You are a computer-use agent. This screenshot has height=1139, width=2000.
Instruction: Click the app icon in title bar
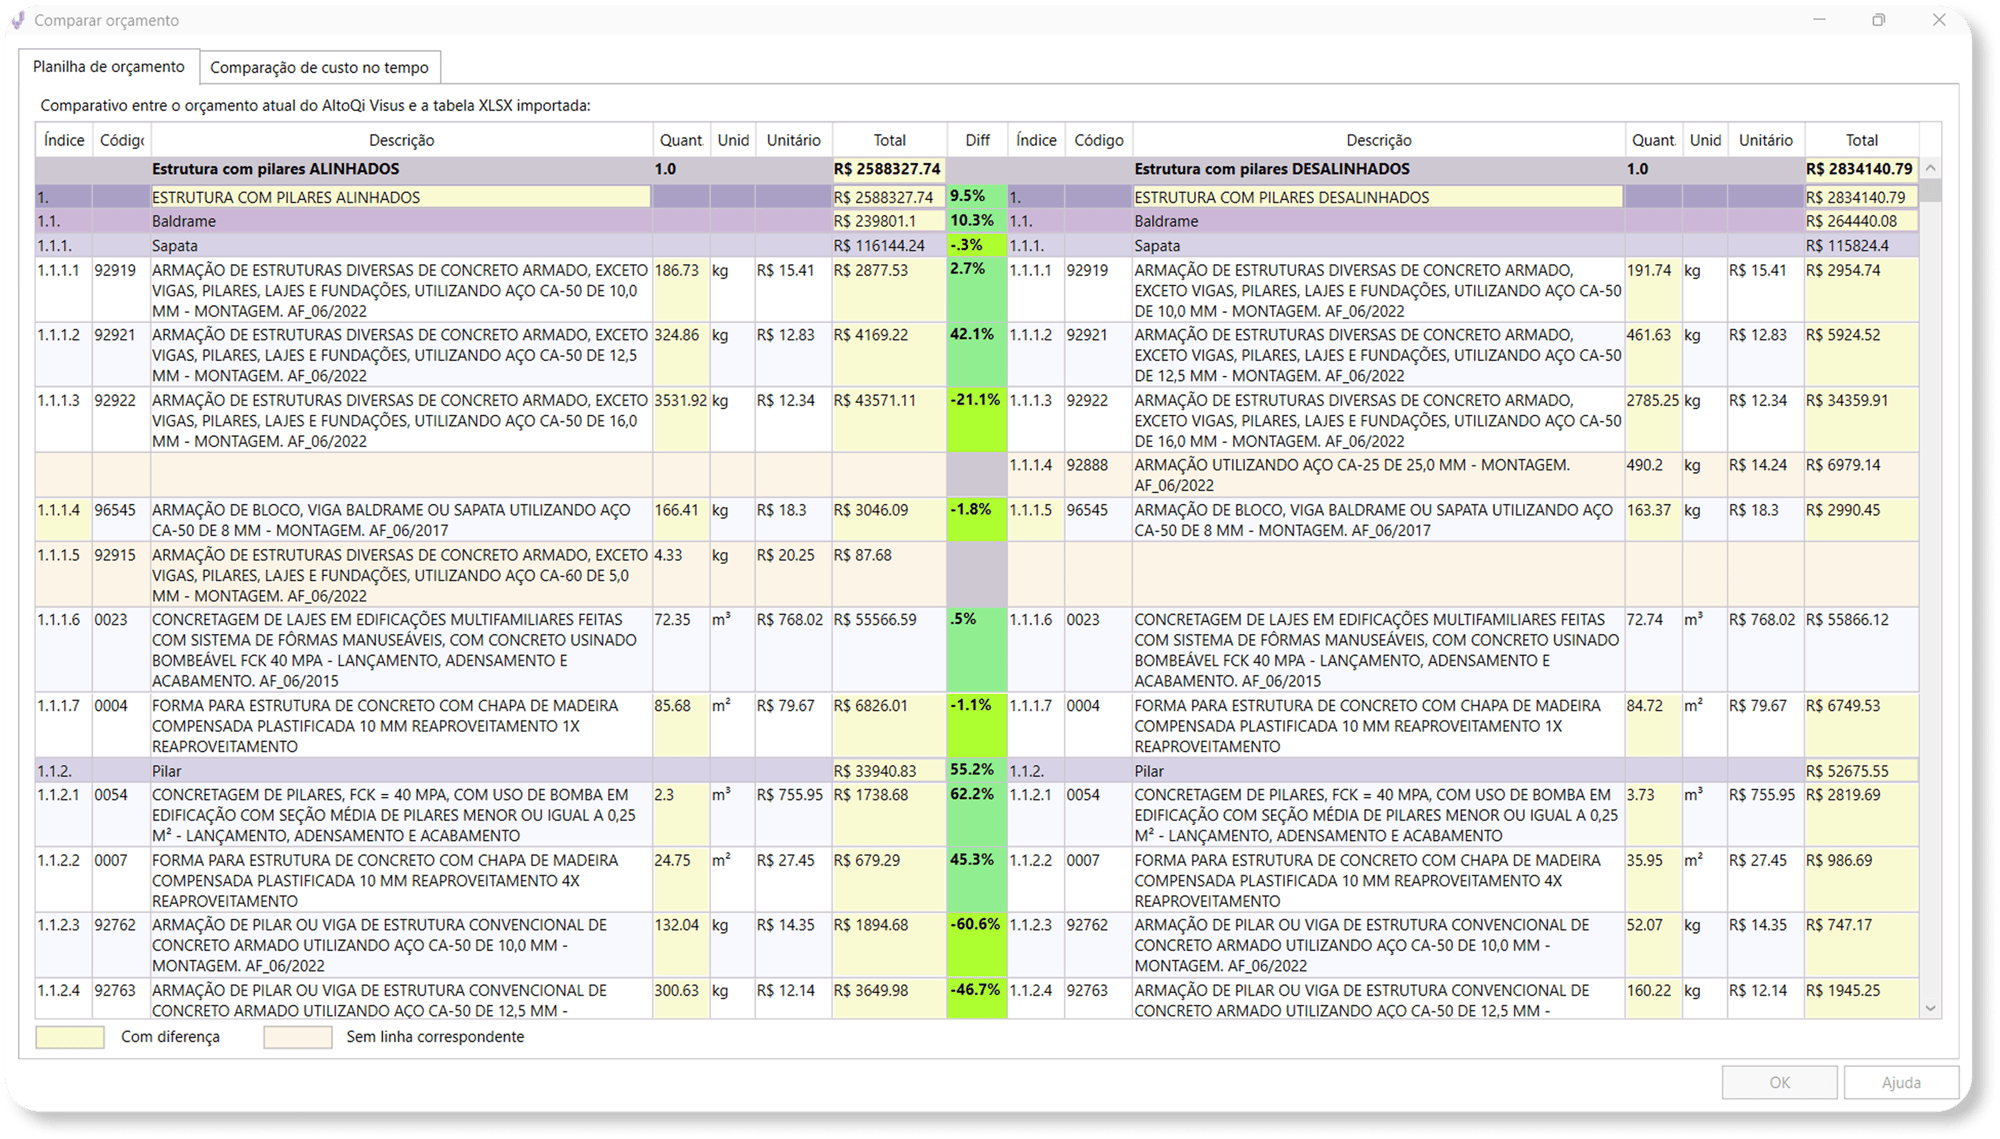[x=17, y=20]
